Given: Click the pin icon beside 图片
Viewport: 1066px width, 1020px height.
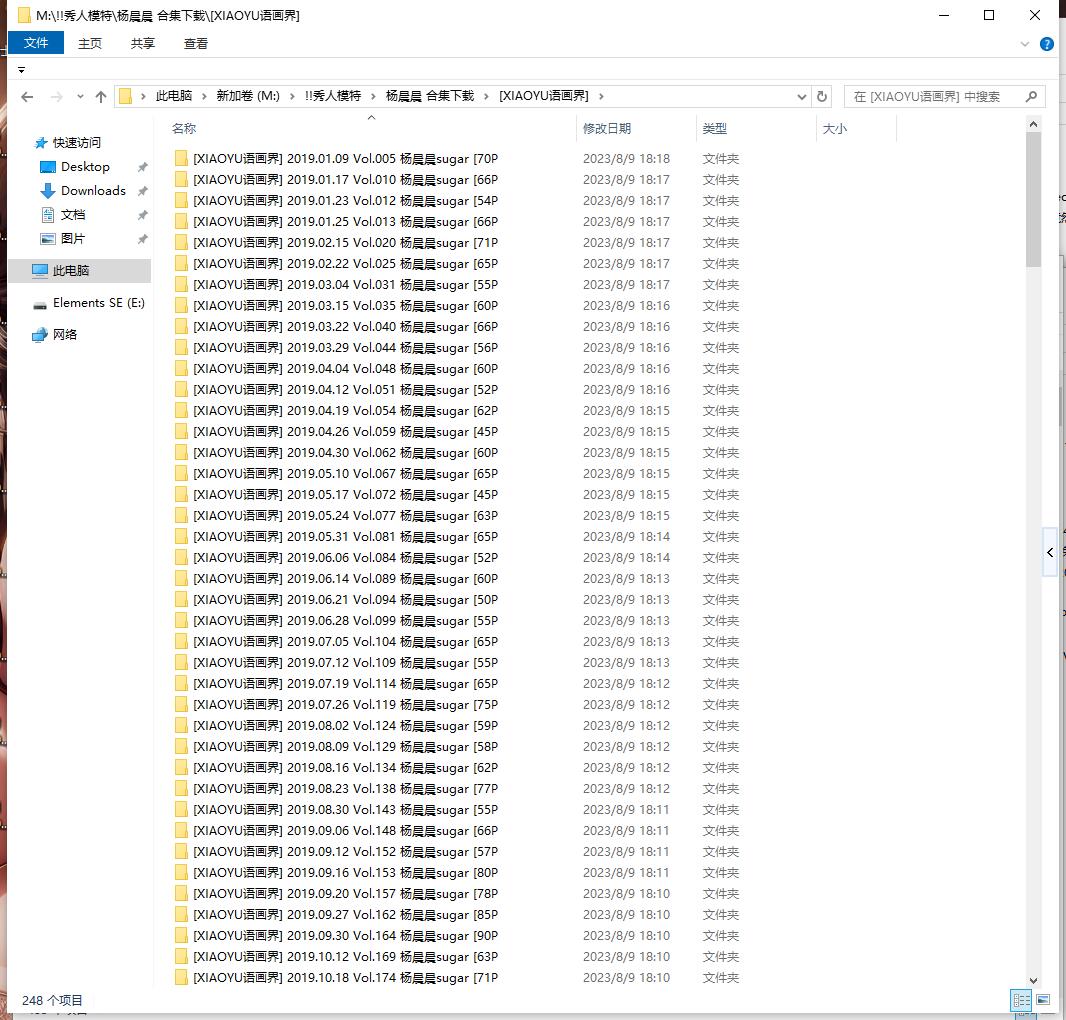Looking at the screenshot, I should click(142, 239).
